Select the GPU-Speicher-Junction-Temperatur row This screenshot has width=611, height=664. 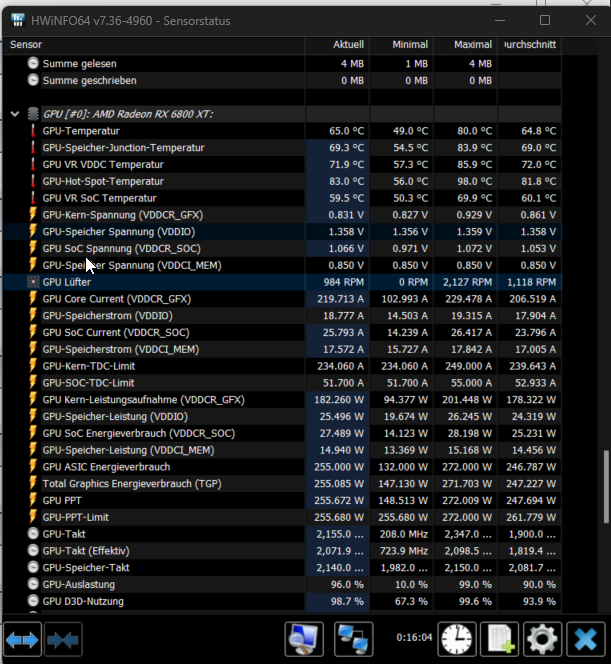click(283, 148)
